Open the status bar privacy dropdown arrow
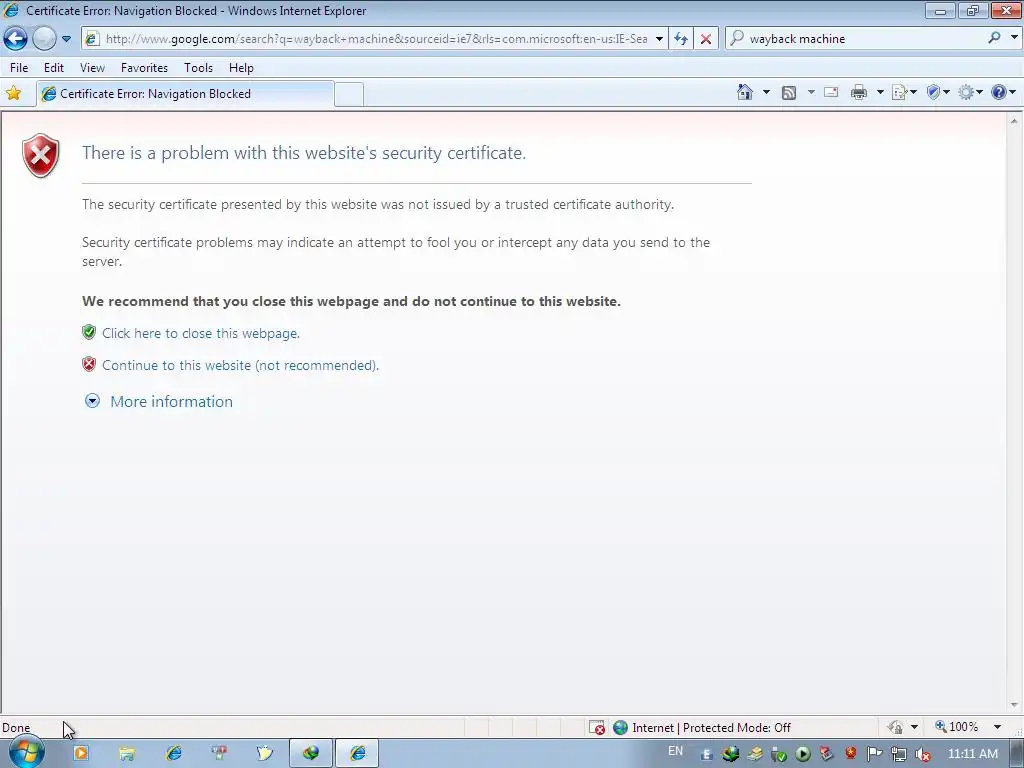The image size is (1024, 768). (x=914, y=727)
